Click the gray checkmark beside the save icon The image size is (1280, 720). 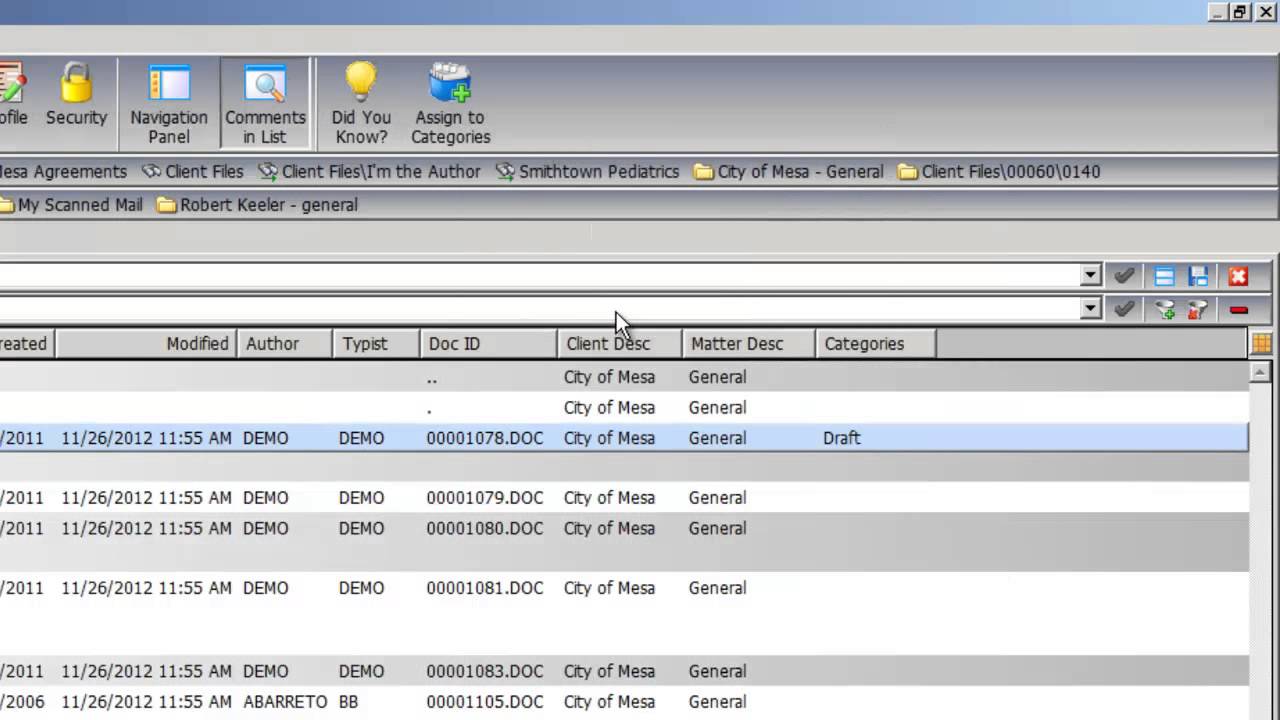point(1124,276)
